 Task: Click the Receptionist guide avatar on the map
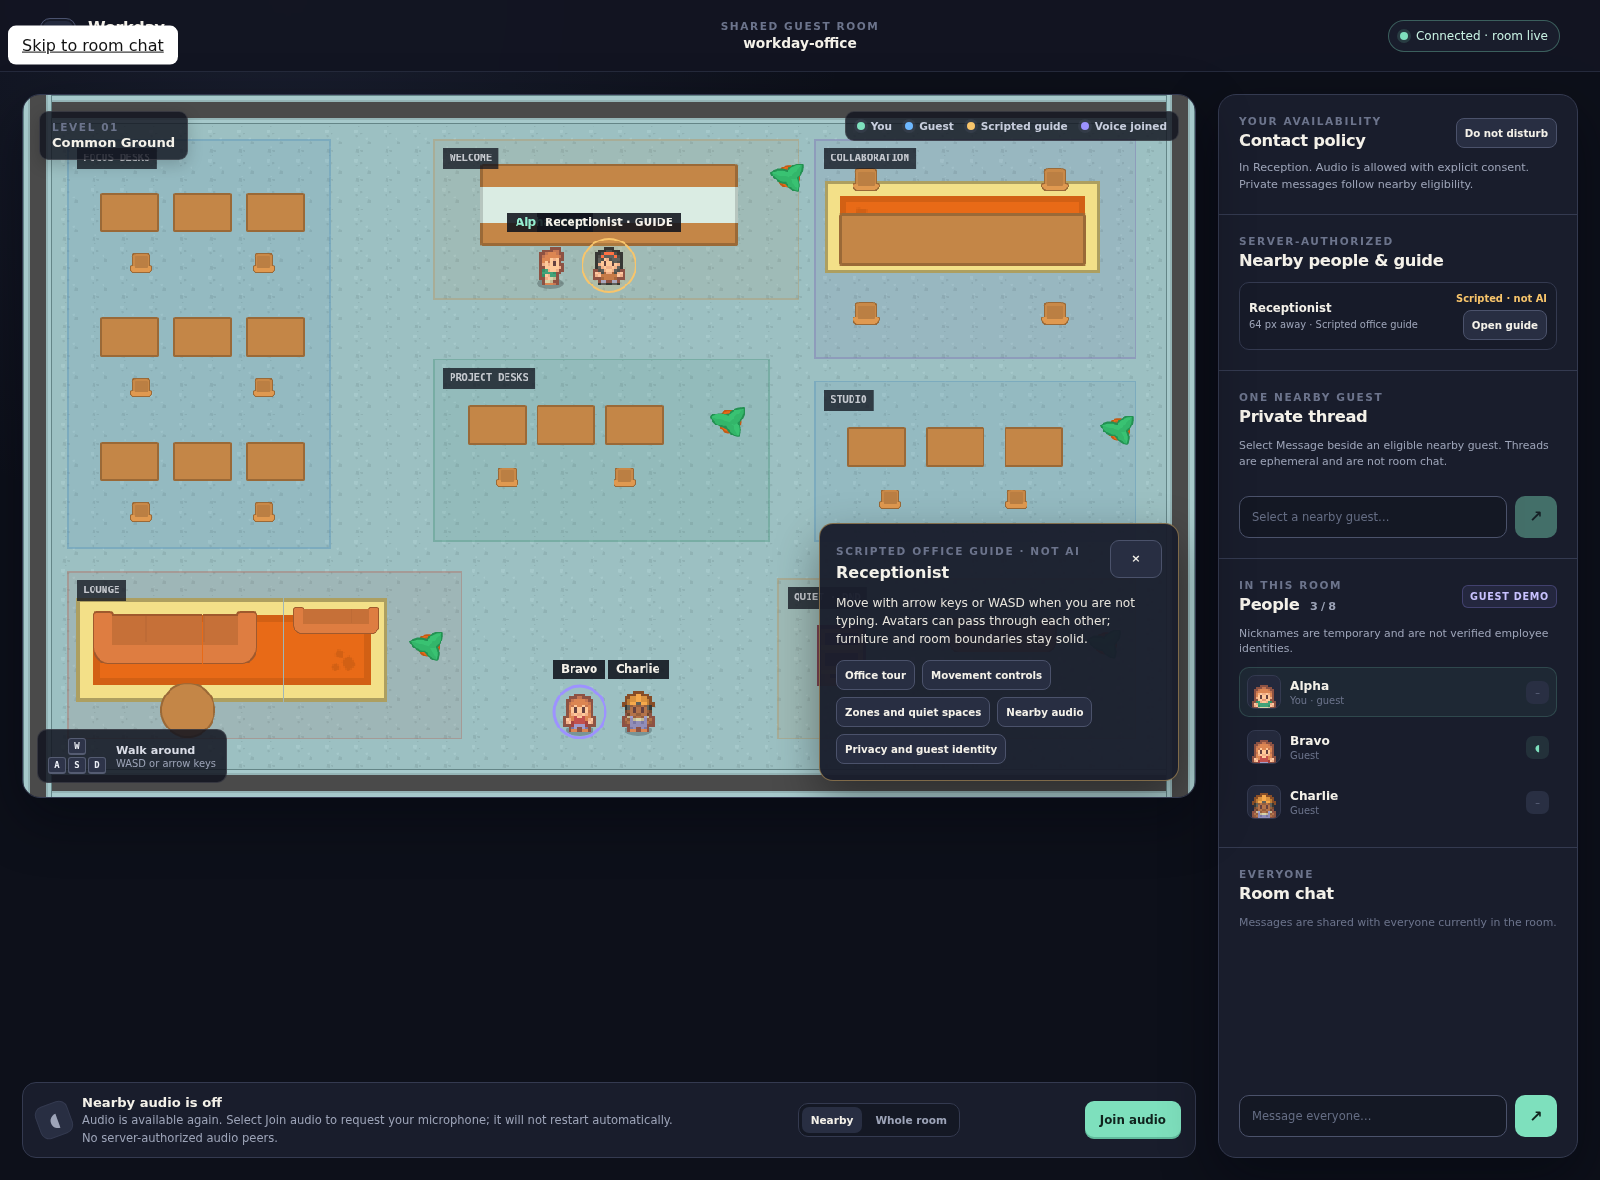[609, 266]
